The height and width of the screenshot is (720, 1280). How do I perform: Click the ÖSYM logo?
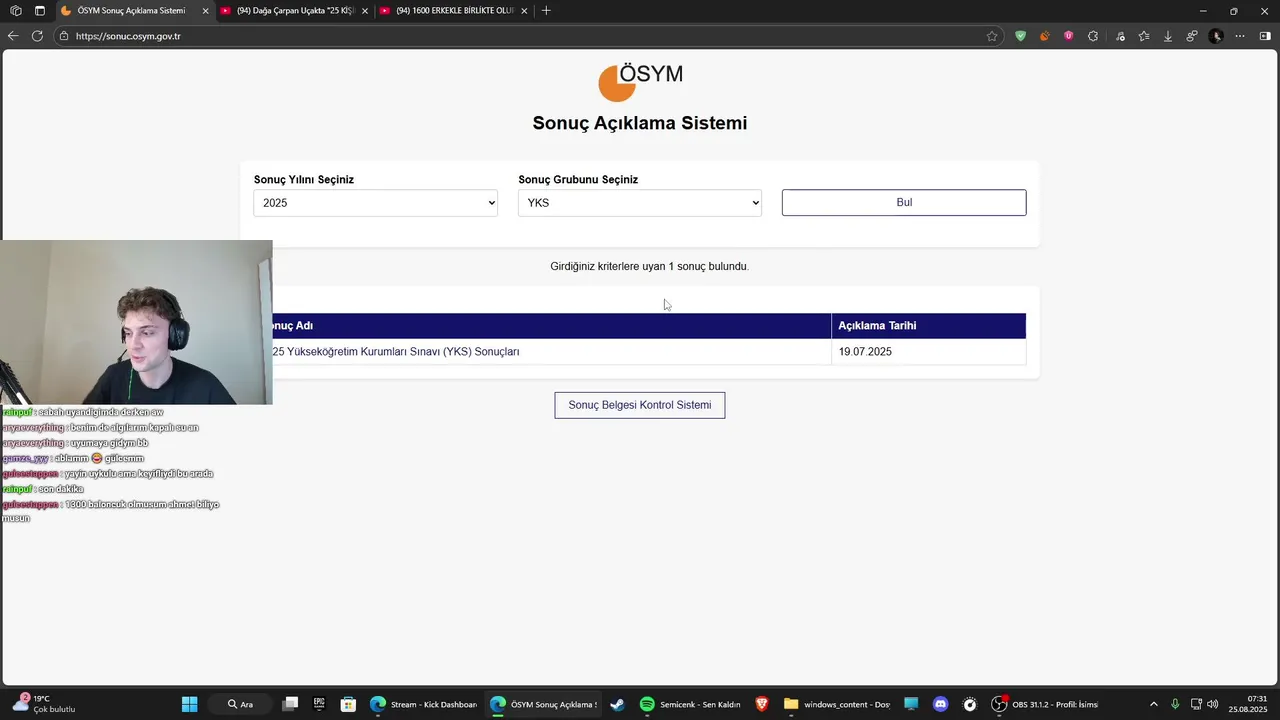(x=640, y=82)
